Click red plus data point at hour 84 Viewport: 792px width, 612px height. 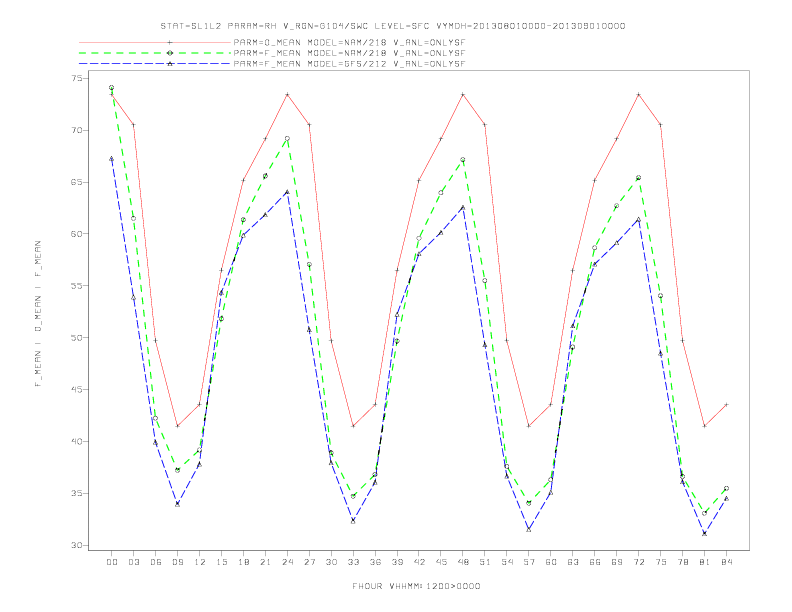click(x=727, y=404)
